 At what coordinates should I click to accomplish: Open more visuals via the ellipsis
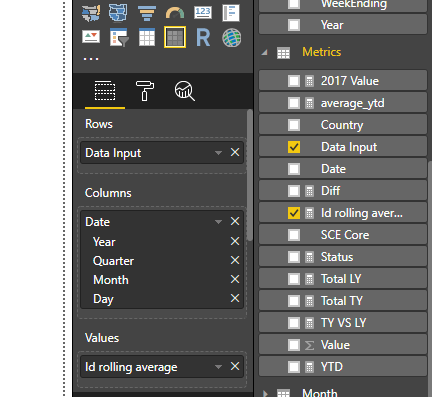click(91, 59)
